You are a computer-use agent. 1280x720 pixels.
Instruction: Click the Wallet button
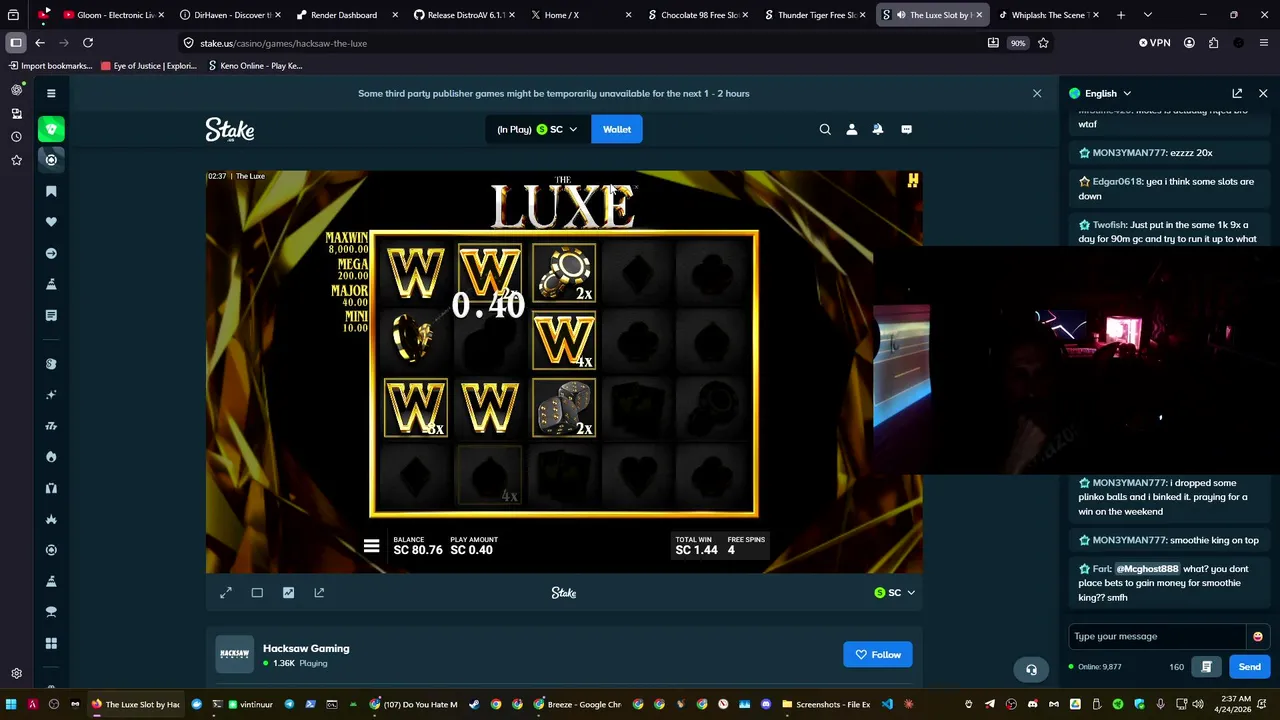click(617, 129)
